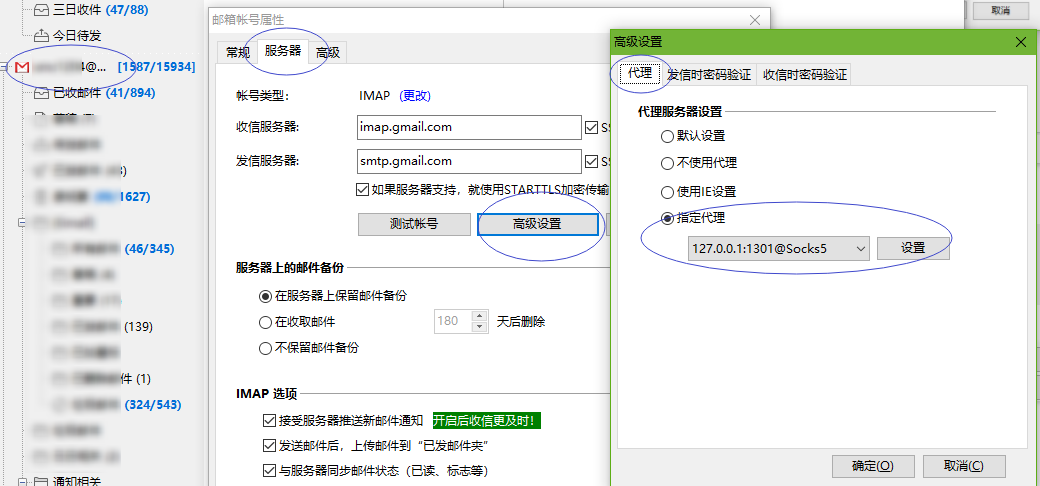Screen dimensions: 1040x486
Task: Click the 通知相关 folder icon
Action: (x=41, y=482)
